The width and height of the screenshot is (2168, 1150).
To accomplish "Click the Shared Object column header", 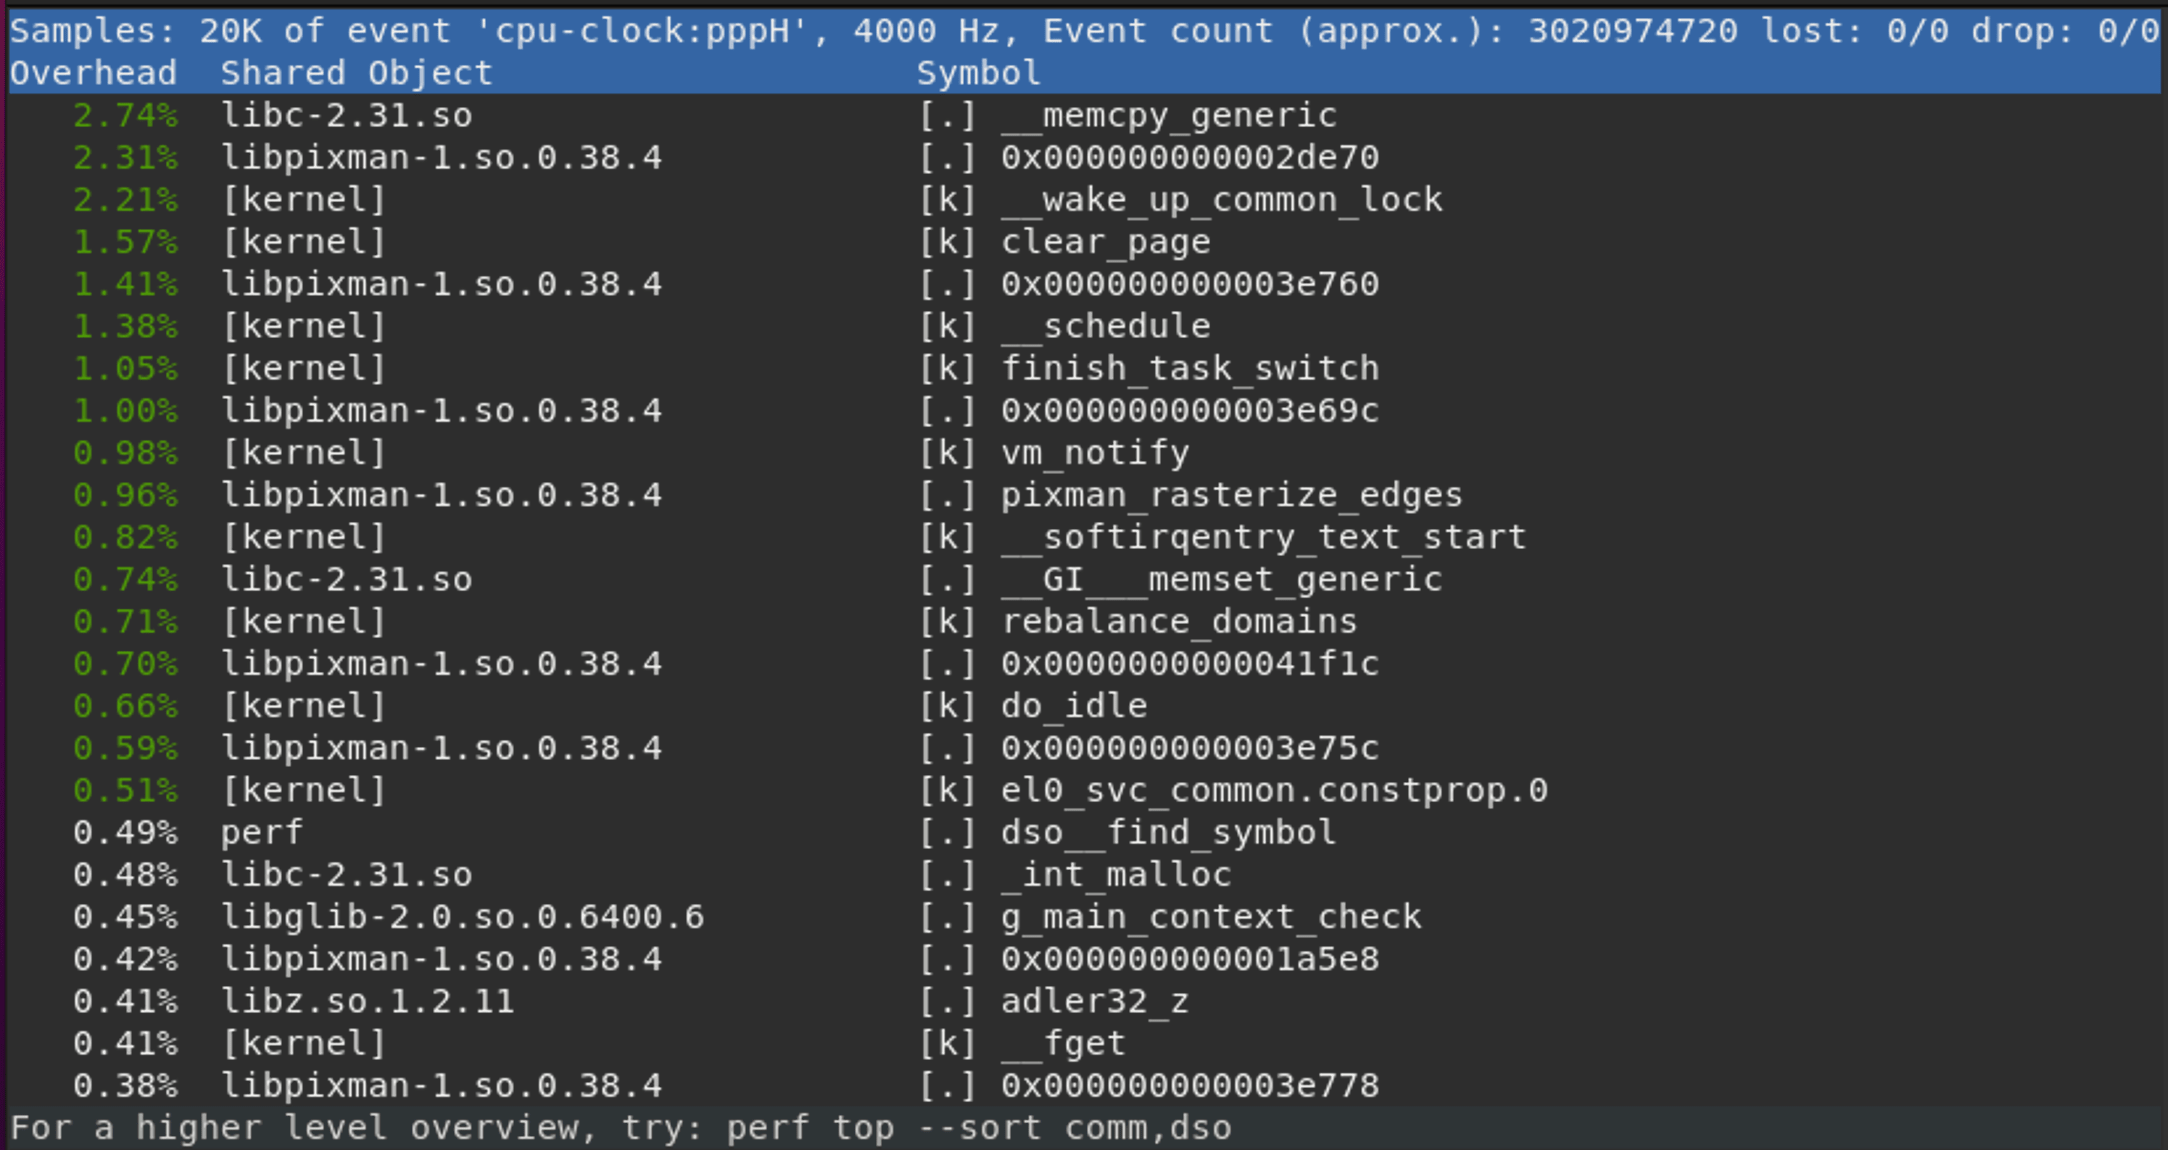I will coord(356,73).
